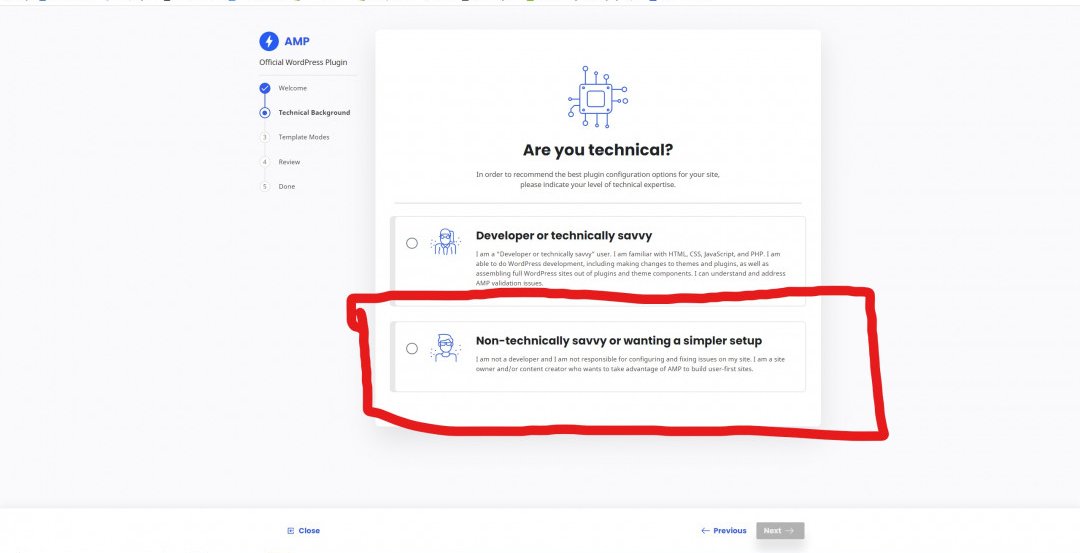Select the Non-technically savvy radio button
Viewport: 1080px width, 553px height.
pos(412,348)
